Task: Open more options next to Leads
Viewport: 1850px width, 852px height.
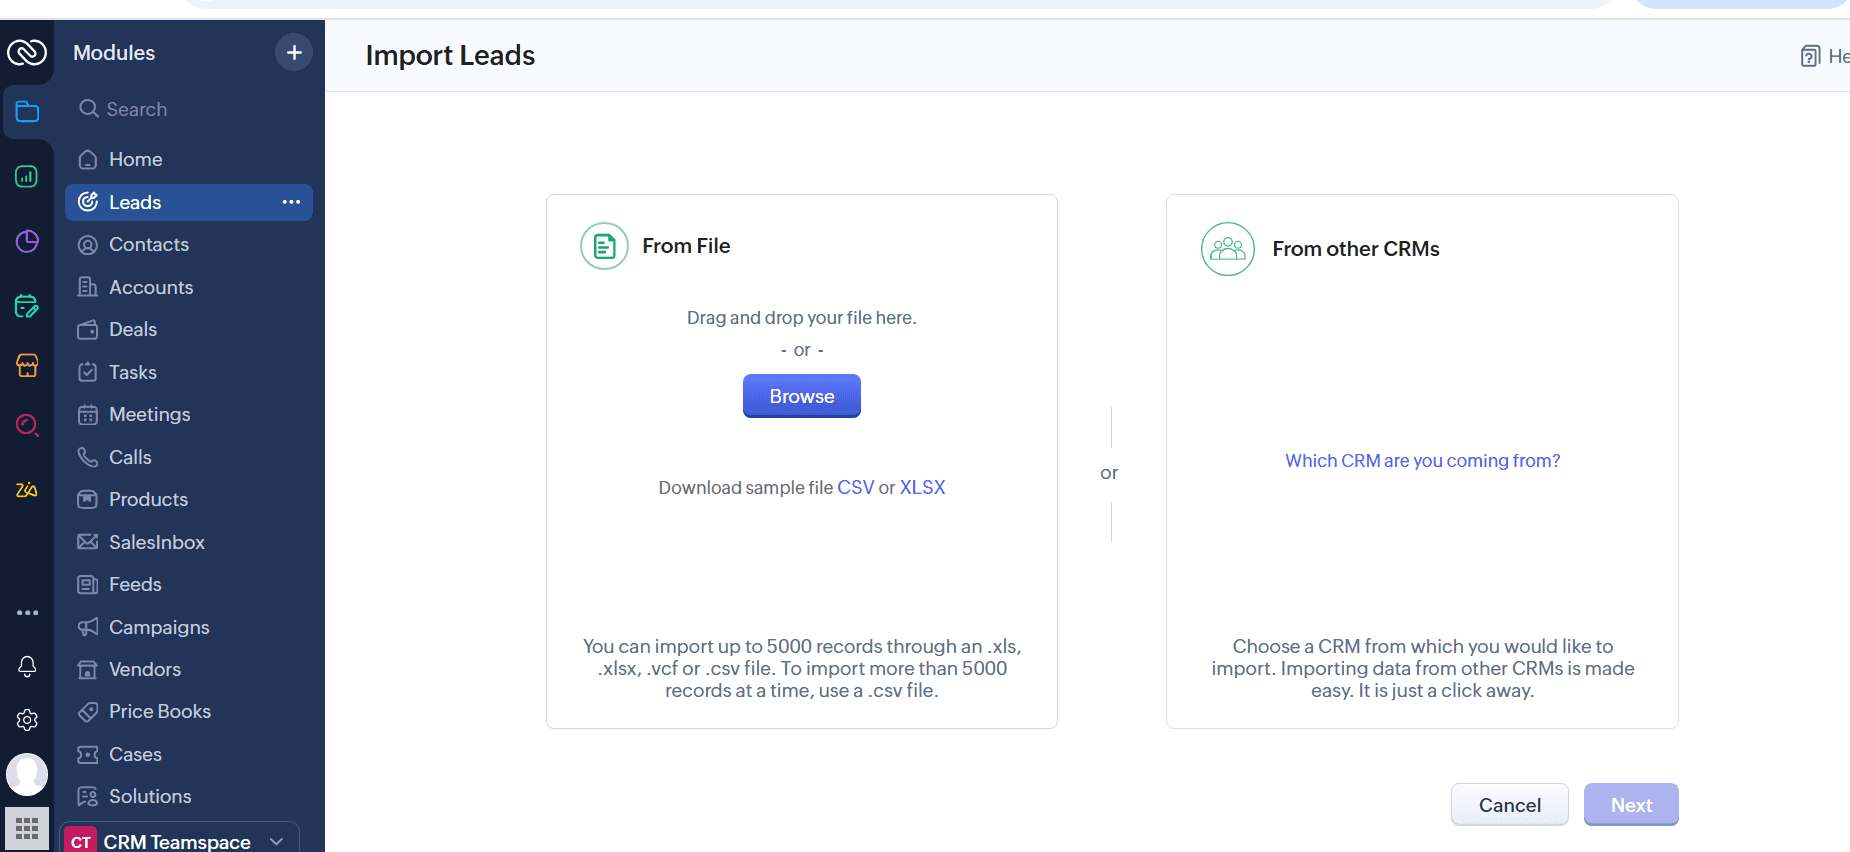Action: click(291, 202)
